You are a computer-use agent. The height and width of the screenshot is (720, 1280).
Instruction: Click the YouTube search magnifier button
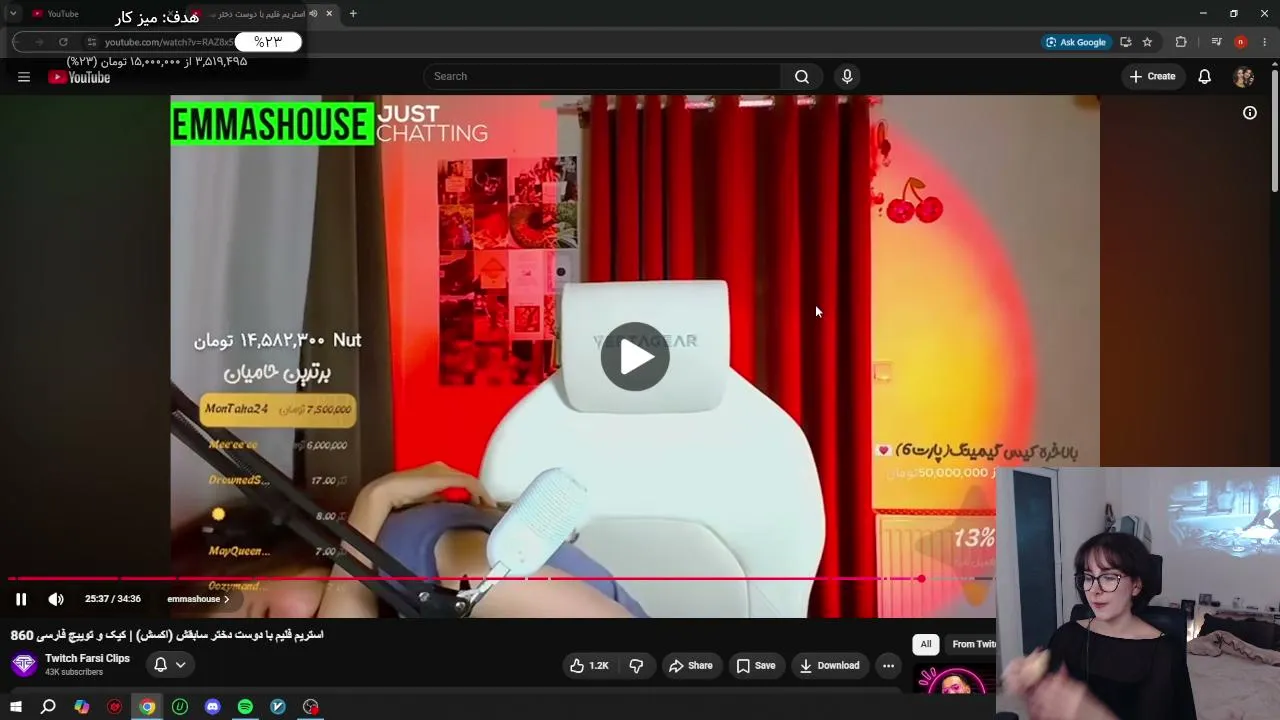tap(802, 76)
